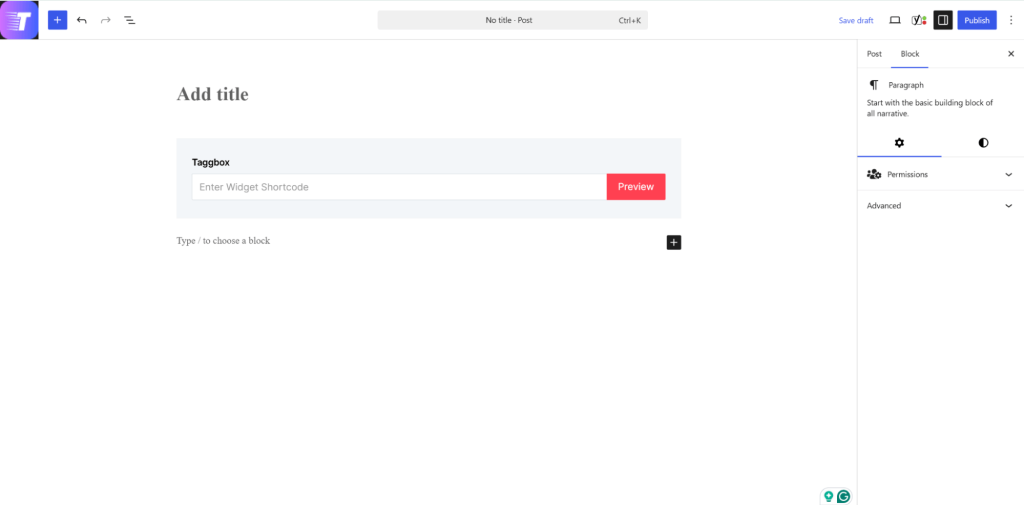This screenshot has height=505, width=1024.
Task: Open the Grammarly icon
Action: (844, 497)
